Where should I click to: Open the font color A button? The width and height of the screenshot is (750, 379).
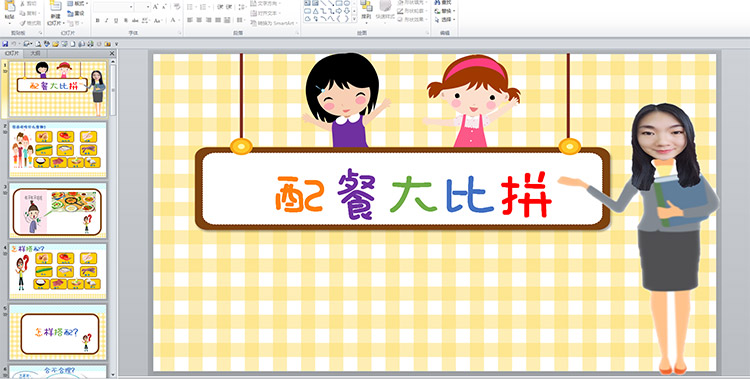coord(173,20)
